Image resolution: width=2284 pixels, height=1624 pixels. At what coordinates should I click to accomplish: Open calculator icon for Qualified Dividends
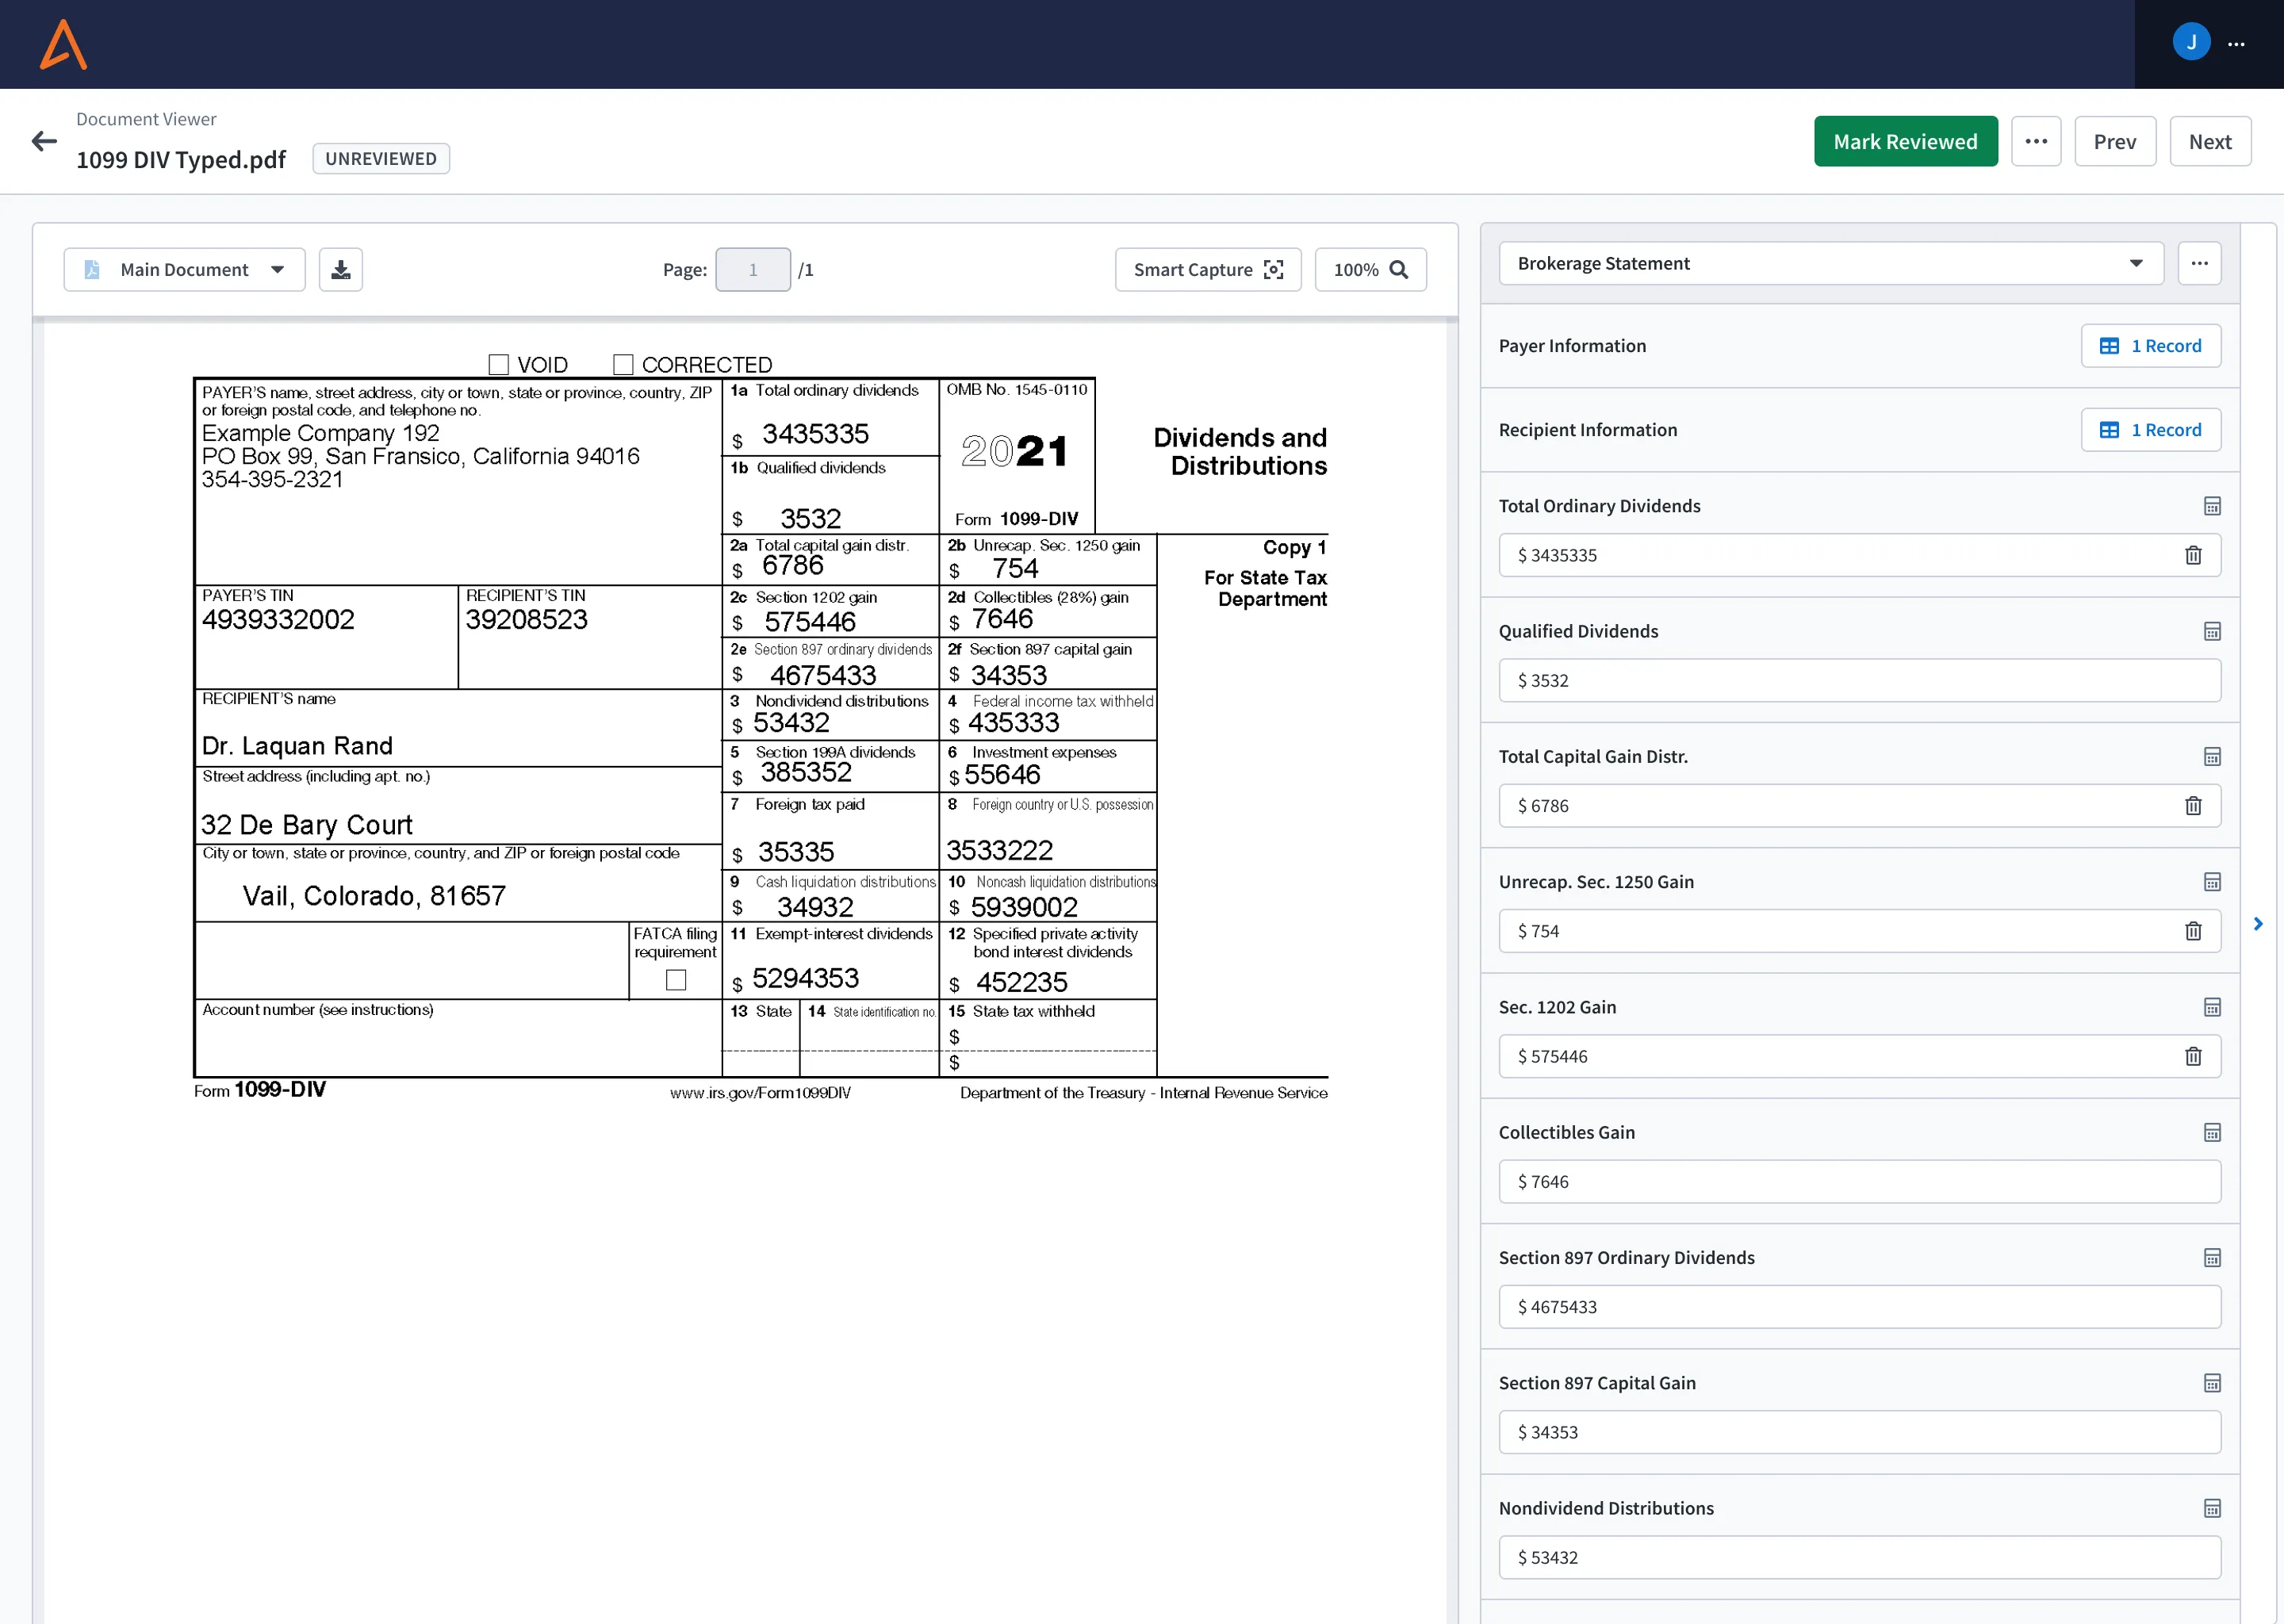click(x=2212, y=631)
